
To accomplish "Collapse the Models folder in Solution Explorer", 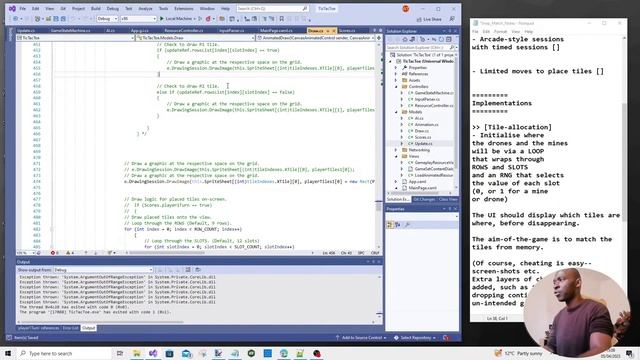I will point(396,112).
